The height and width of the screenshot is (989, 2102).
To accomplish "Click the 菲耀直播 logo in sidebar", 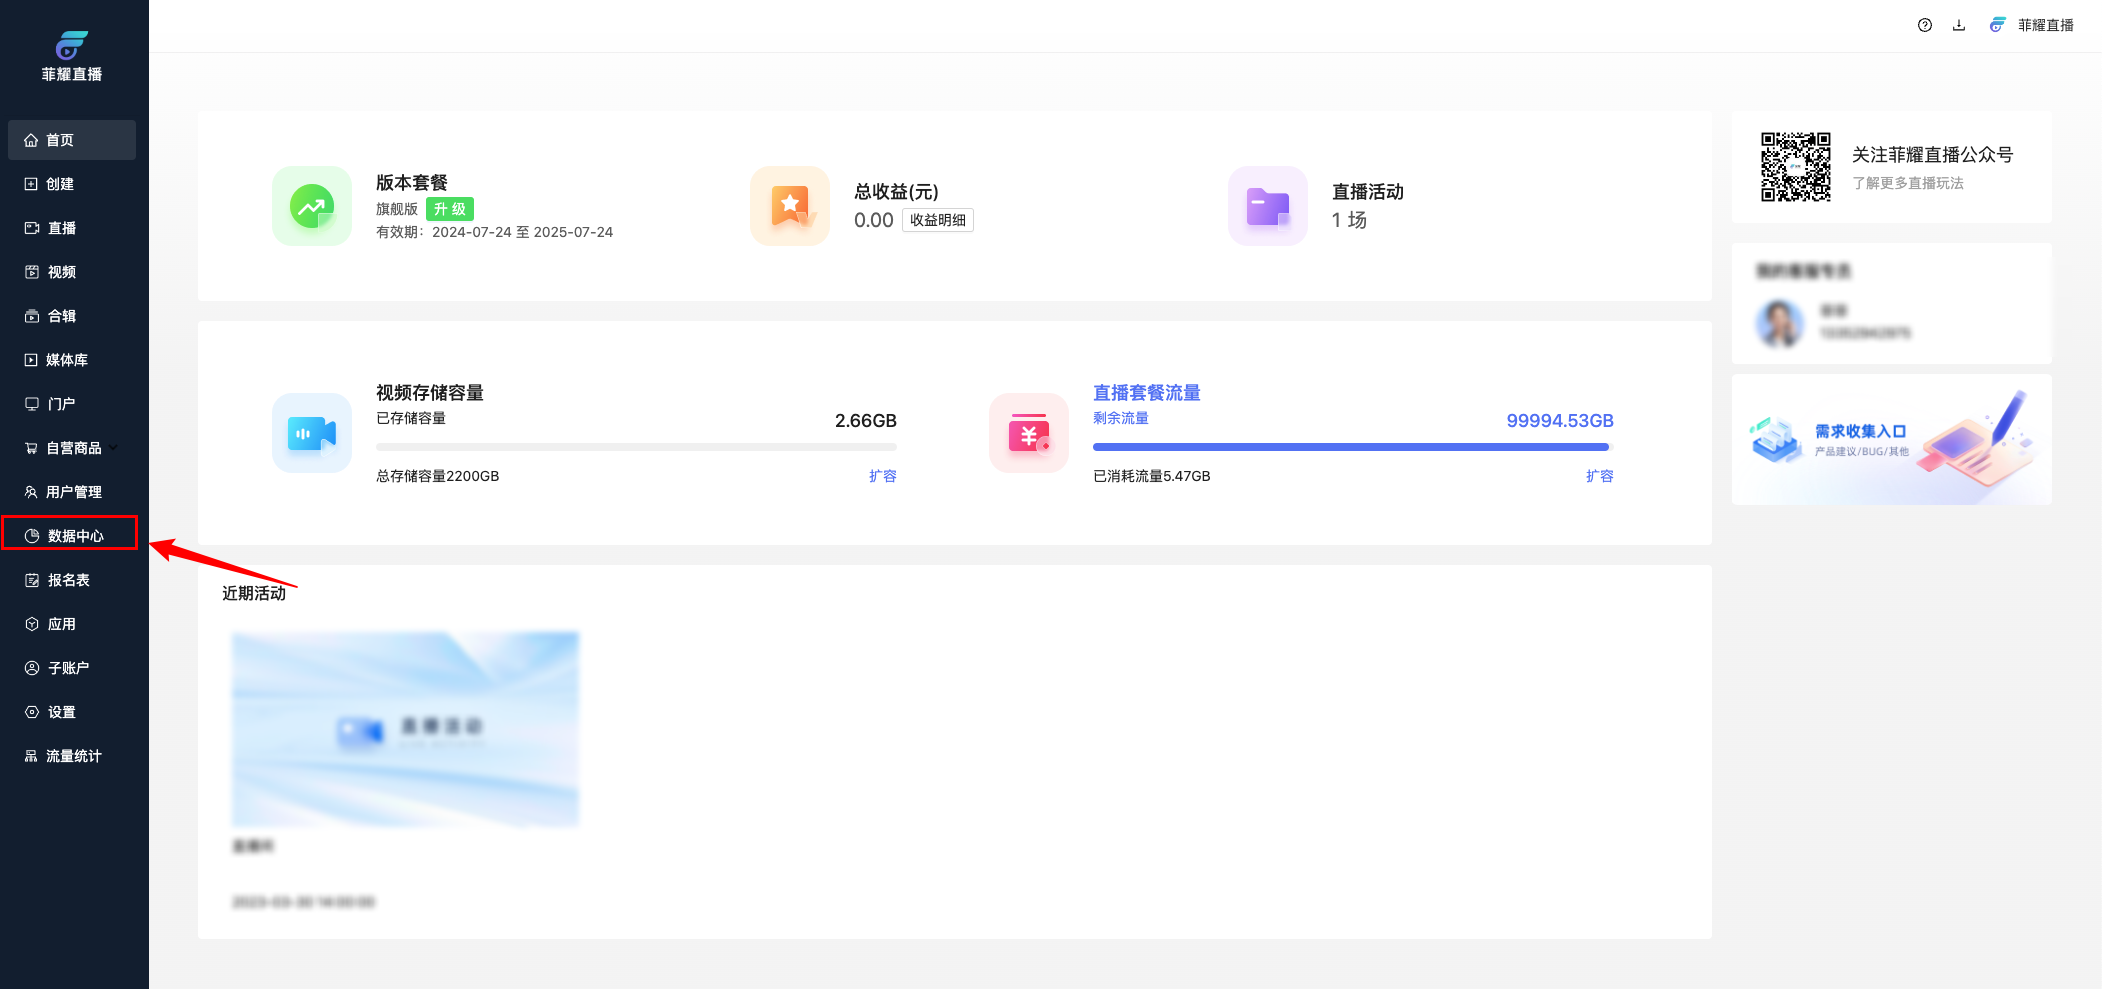I will point(72,56).
